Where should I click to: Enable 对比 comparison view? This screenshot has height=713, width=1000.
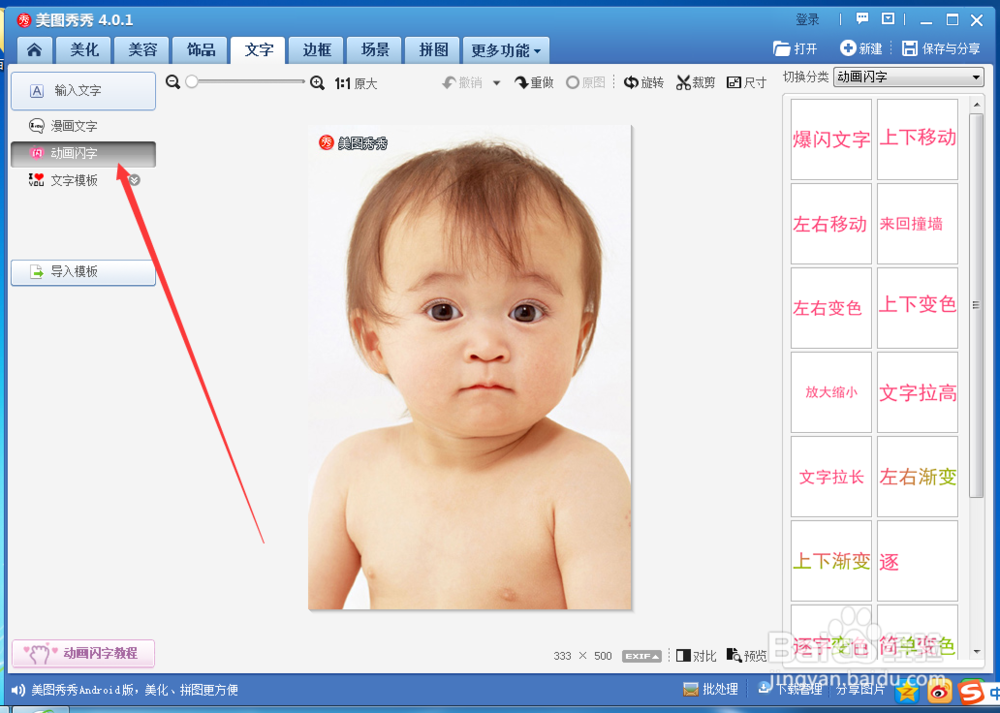[695, 656]
